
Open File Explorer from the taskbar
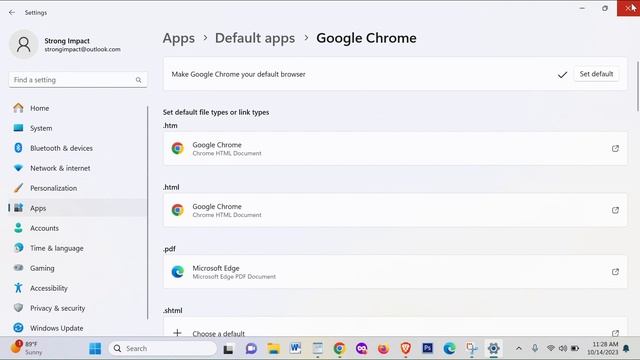coord(273,349)
